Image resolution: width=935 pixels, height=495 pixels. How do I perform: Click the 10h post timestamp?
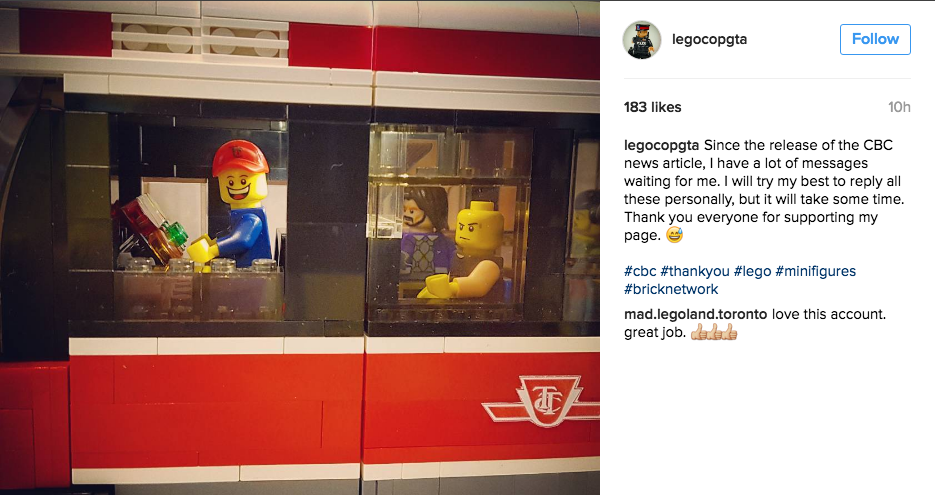899,107
